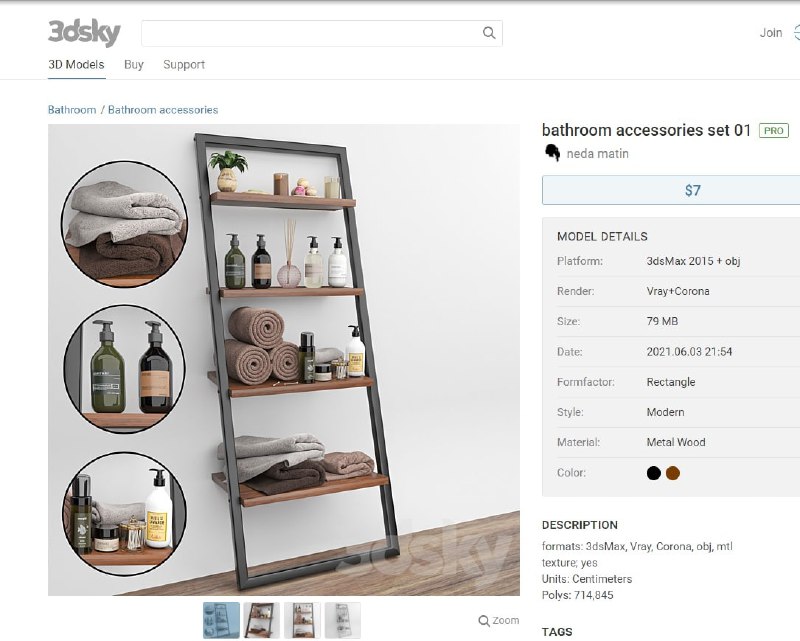The image size is (800, 641).
Task: Click the Join link
Action: pyautogui.click(x=771, y=33)
